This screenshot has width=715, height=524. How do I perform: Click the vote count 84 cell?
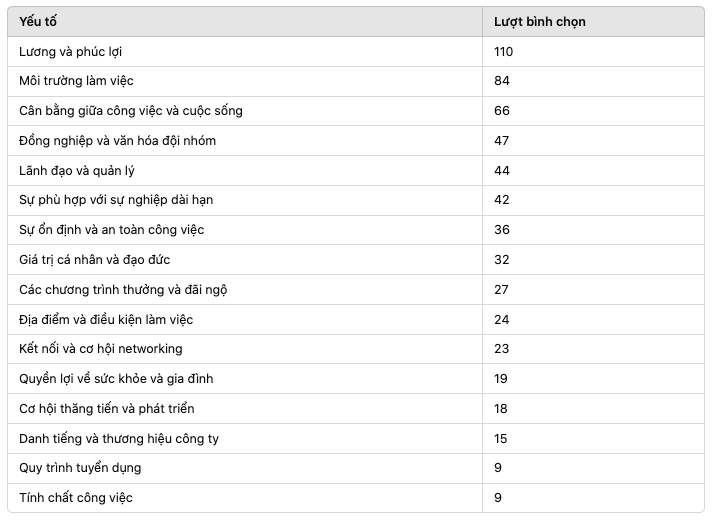click(593, 81)
